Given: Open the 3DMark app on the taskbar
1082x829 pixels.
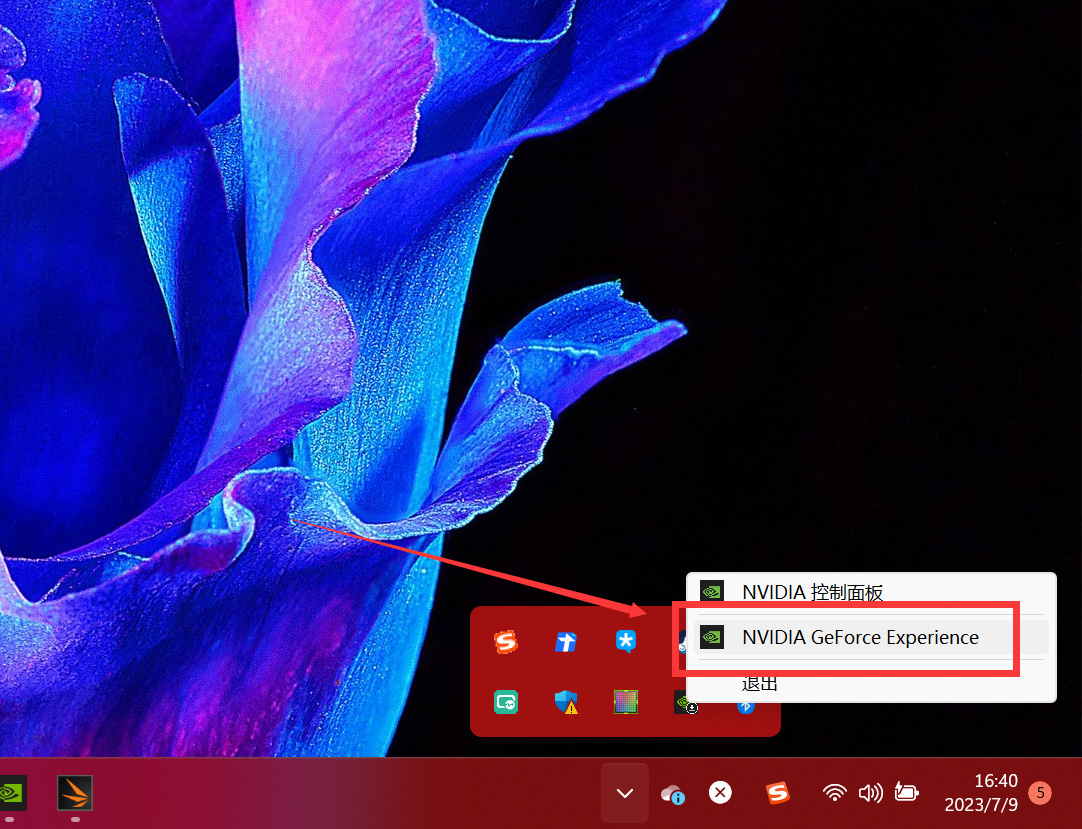Looking at the screenshot, I should click(x=75, y=792).
